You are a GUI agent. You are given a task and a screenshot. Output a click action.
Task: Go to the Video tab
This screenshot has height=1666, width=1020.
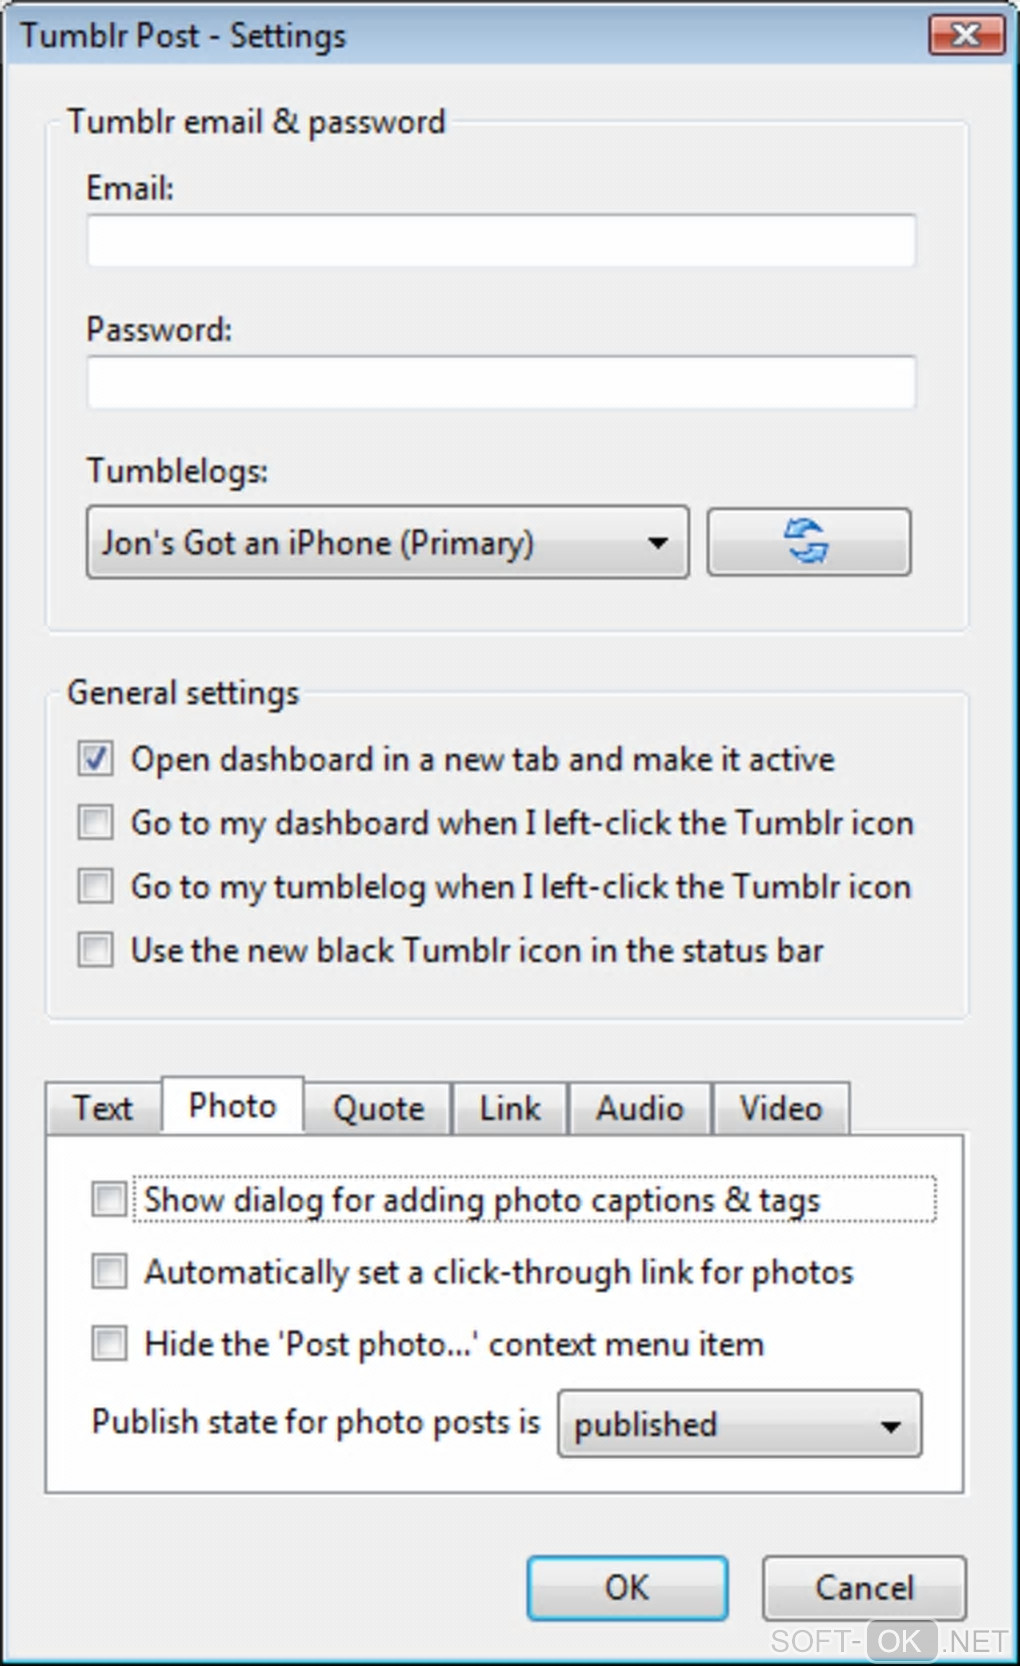(x=780, y=1109)
